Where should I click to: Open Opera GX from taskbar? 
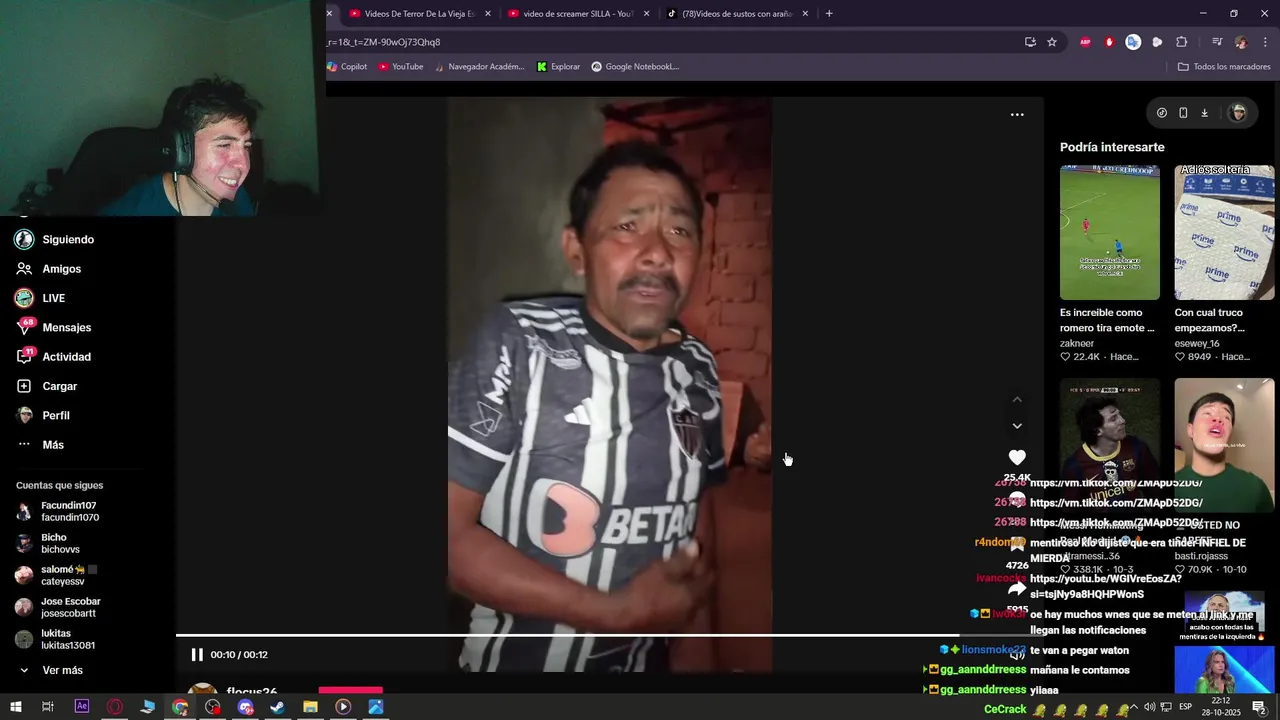(114, 707)
